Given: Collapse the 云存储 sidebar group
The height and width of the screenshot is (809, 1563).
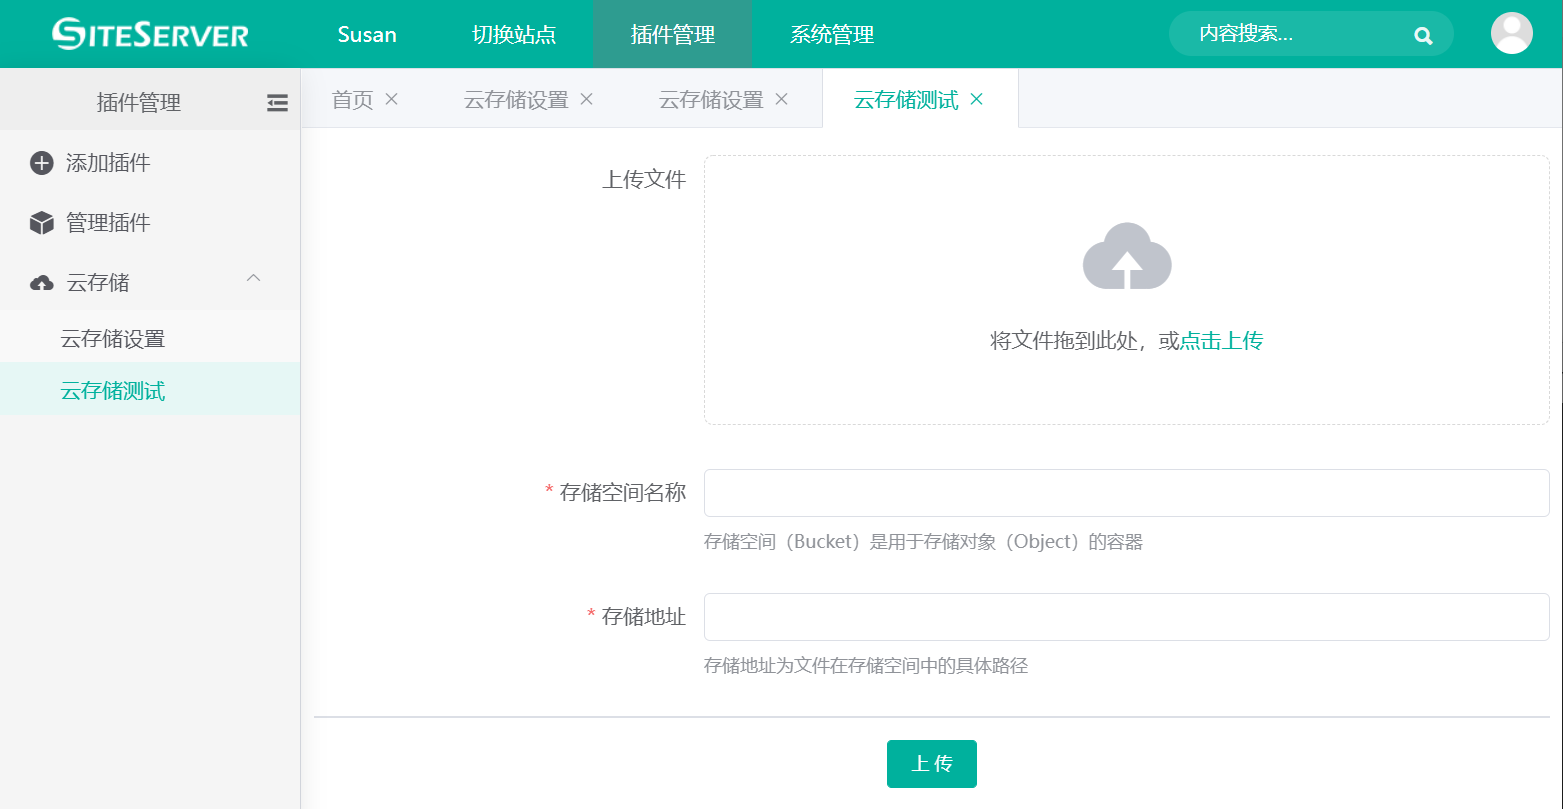Looking at the screenshot, I should tap(254, 279).
